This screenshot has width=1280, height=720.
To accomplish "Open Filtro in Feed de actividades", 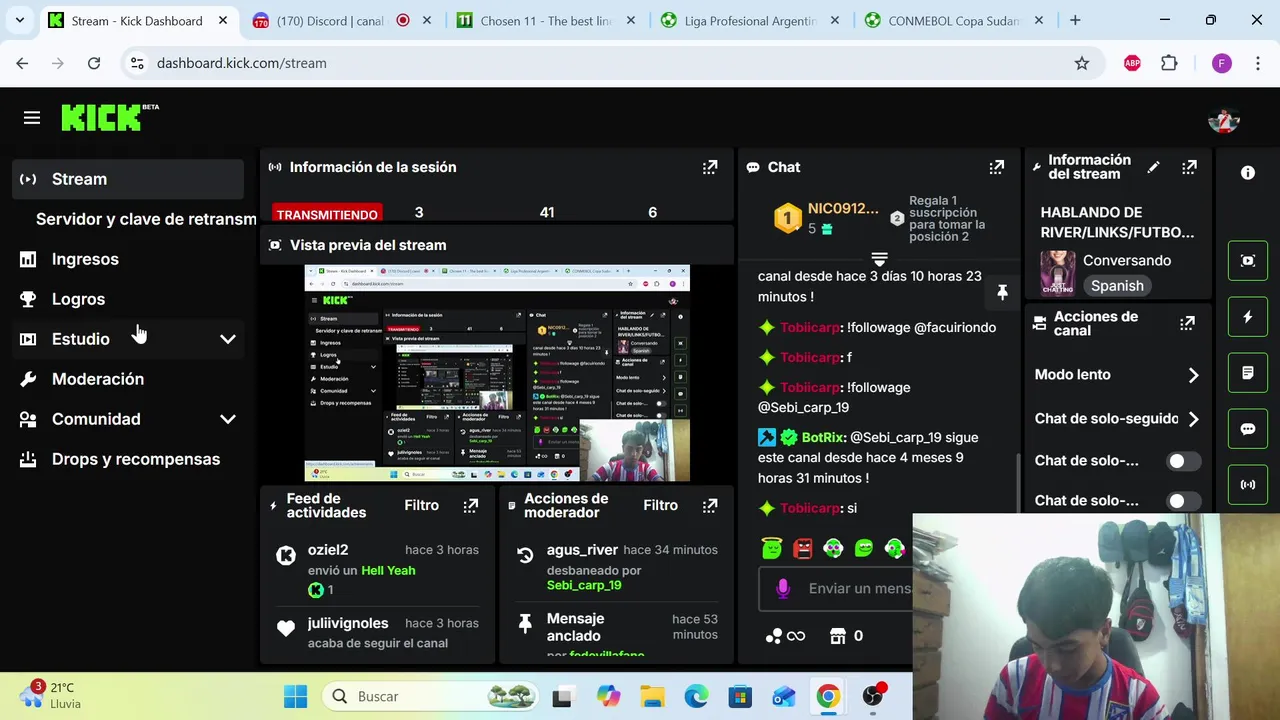I will pos(422,505).
